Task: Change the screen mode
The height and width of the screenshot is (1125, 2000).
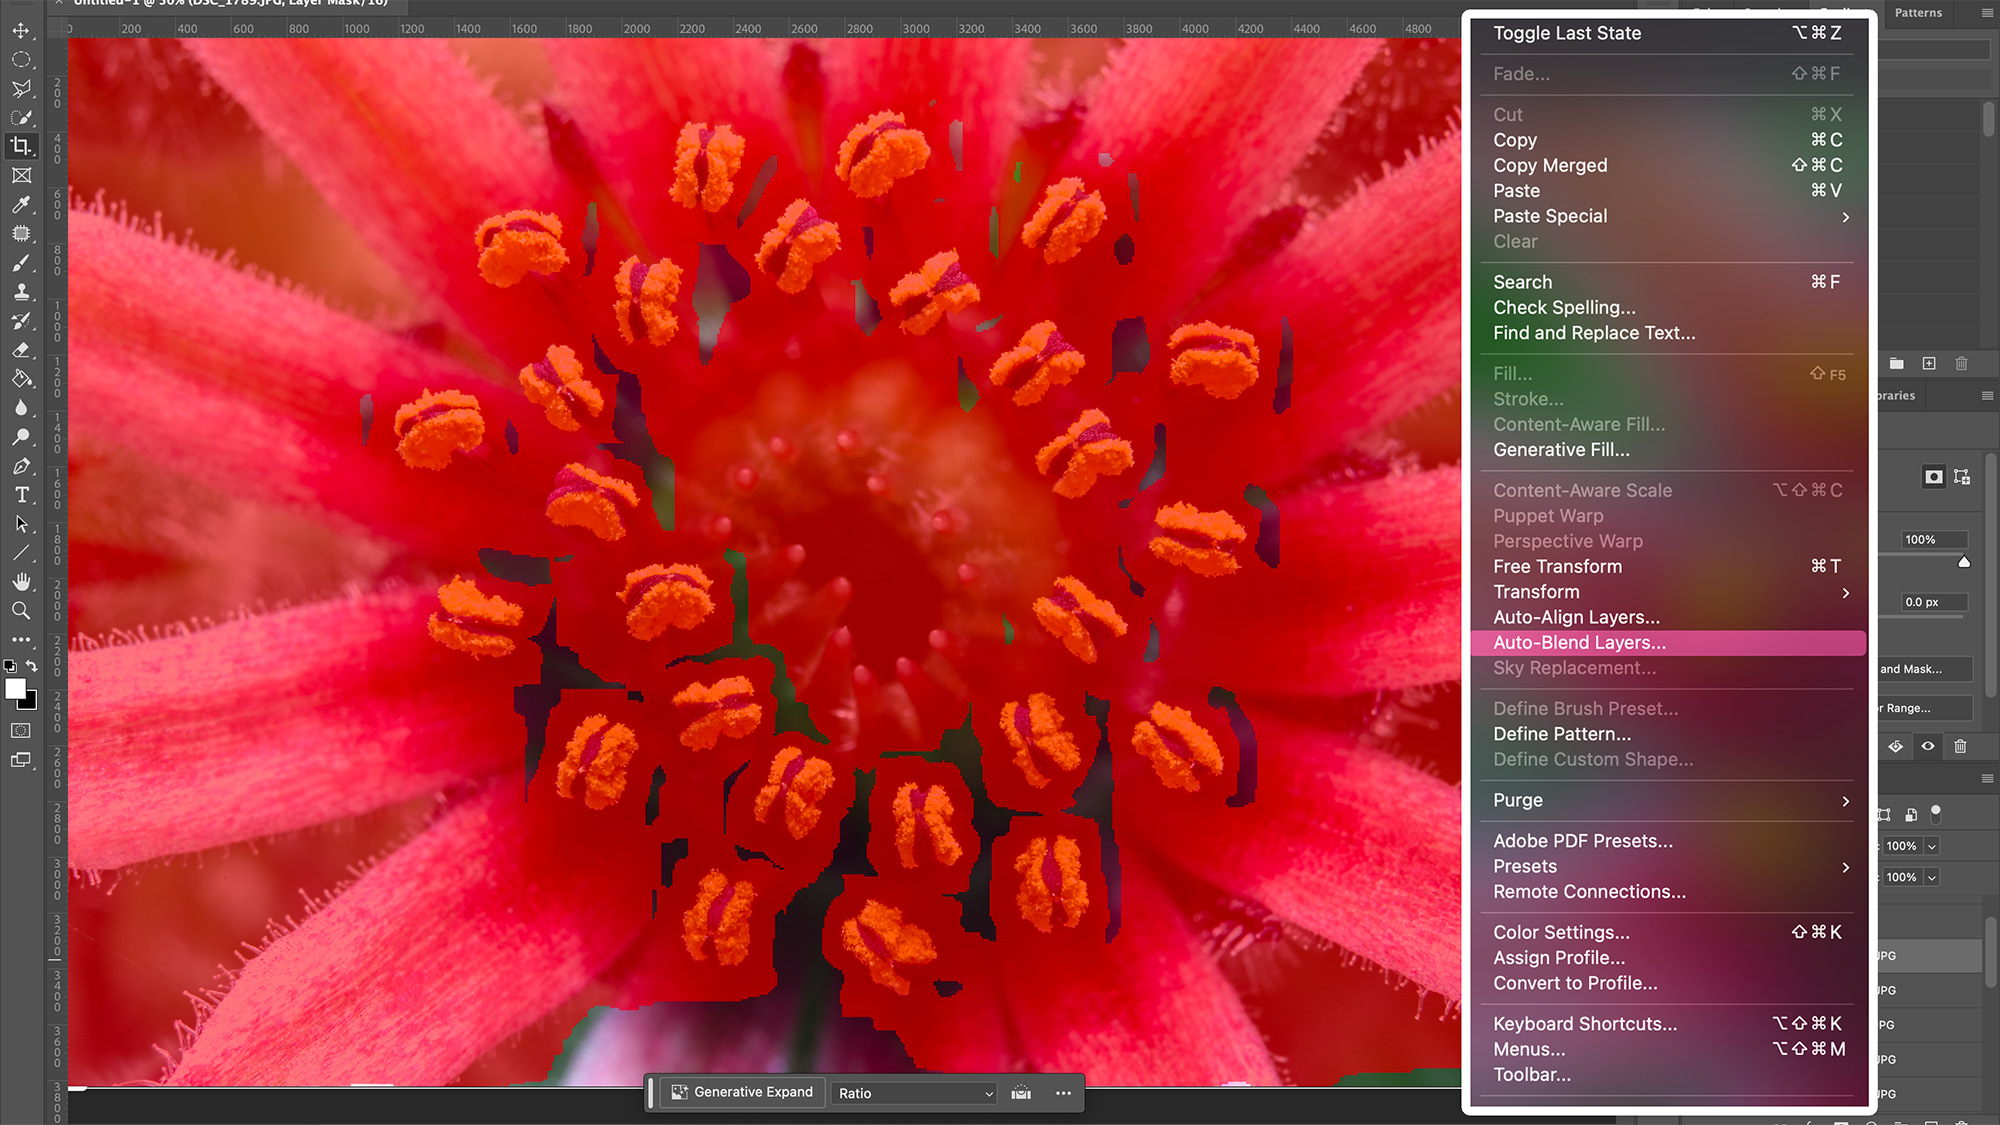Action: (21, 760)
